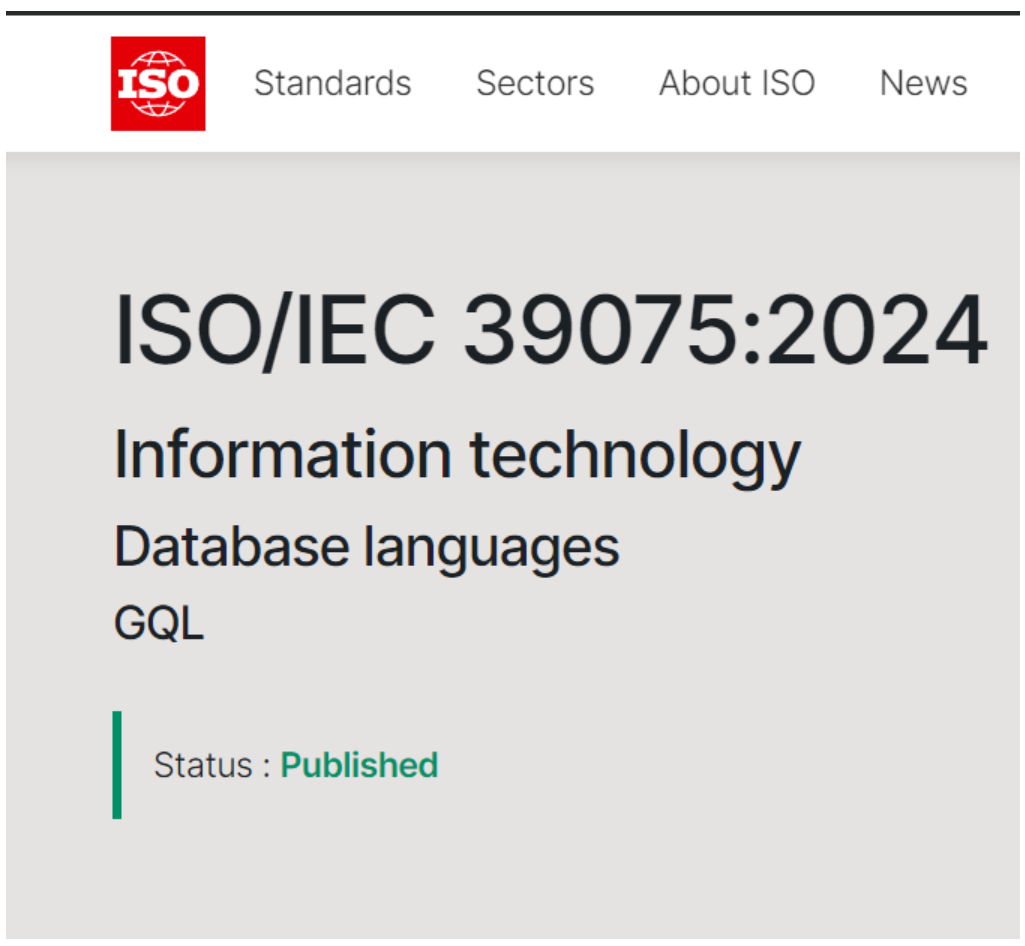Click the Database languages subtitle
The height and width of the screenshot is (946, 1025).
pos(366,548)
